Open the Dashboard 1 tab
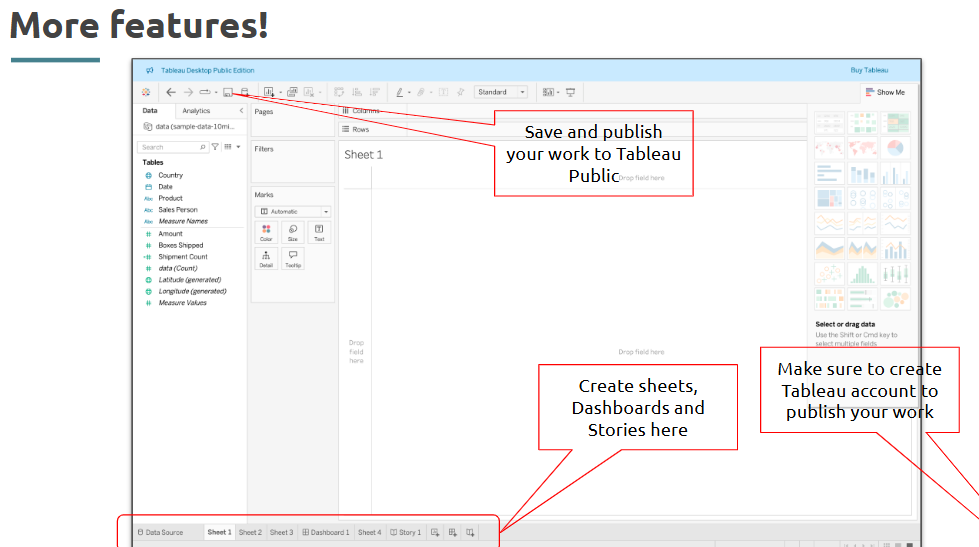The width and height of the screenshot is (979, 547). [326, 533]
